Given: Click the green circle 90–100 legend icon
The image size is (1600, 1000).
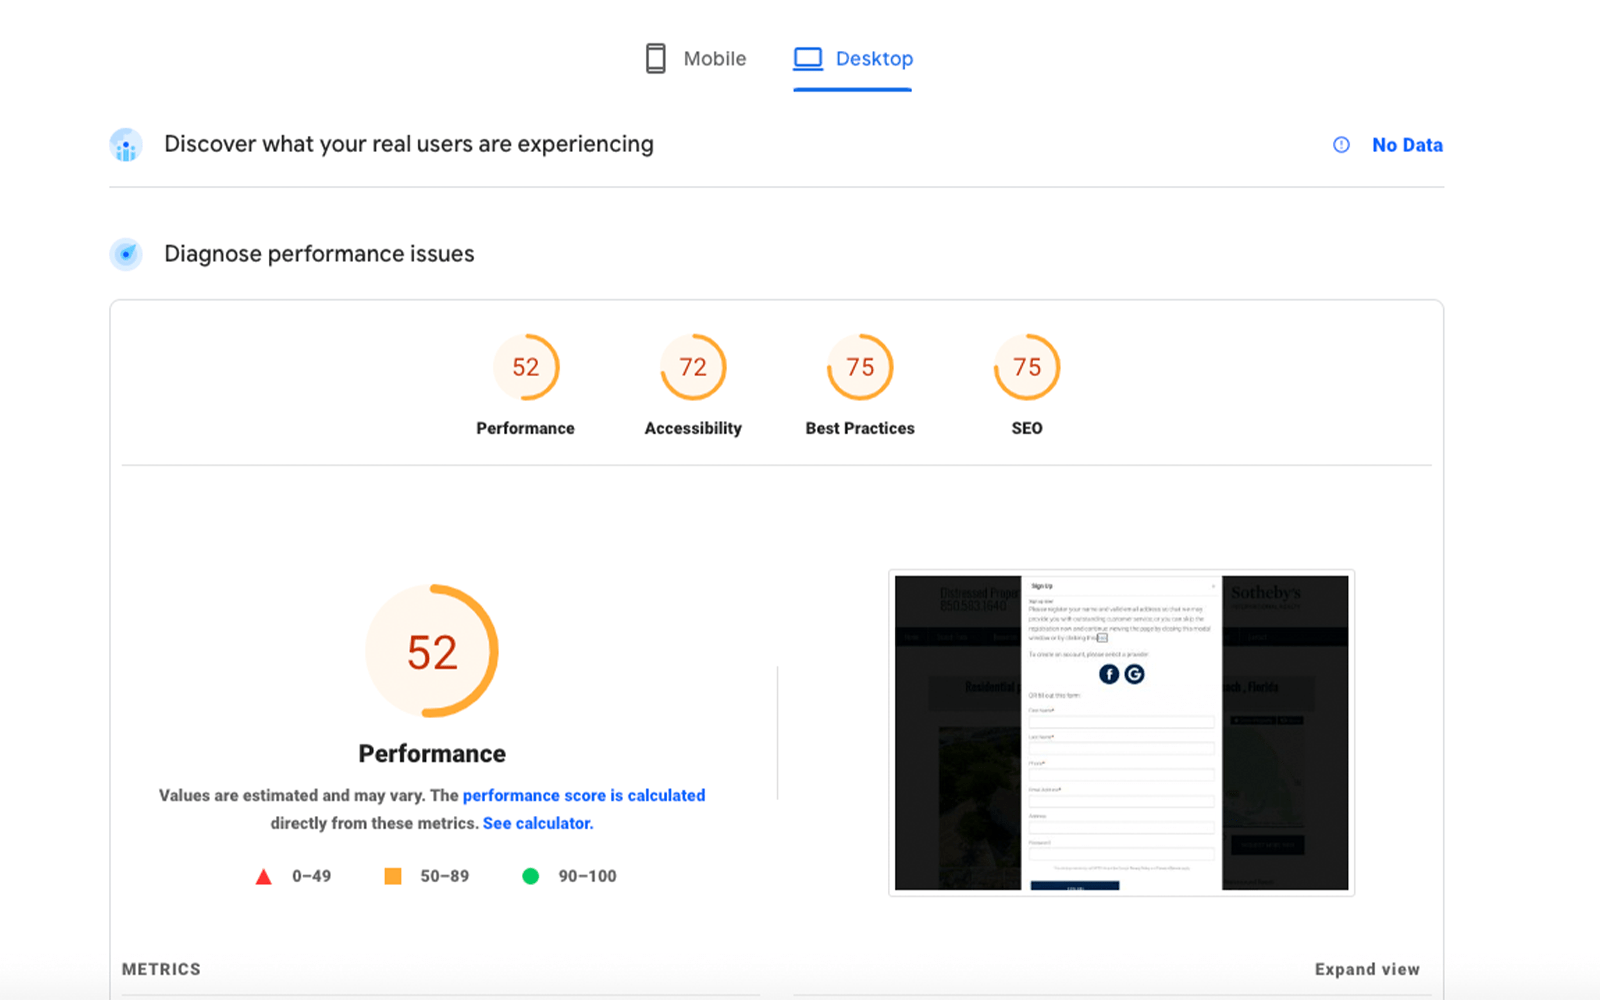Looking at the screenshot, I should tap(531, 876).
